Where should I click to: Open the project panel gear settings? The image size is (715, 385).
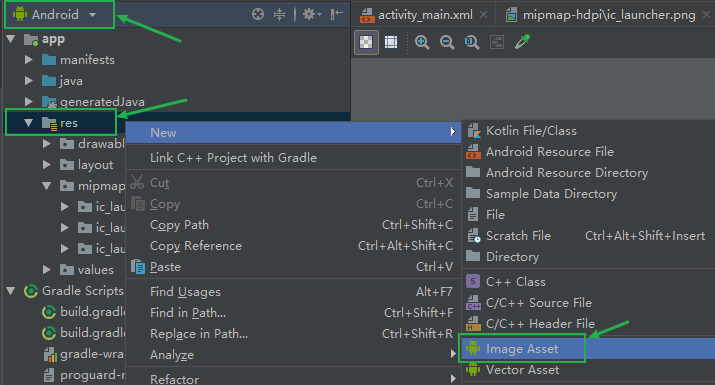[312, 15]
